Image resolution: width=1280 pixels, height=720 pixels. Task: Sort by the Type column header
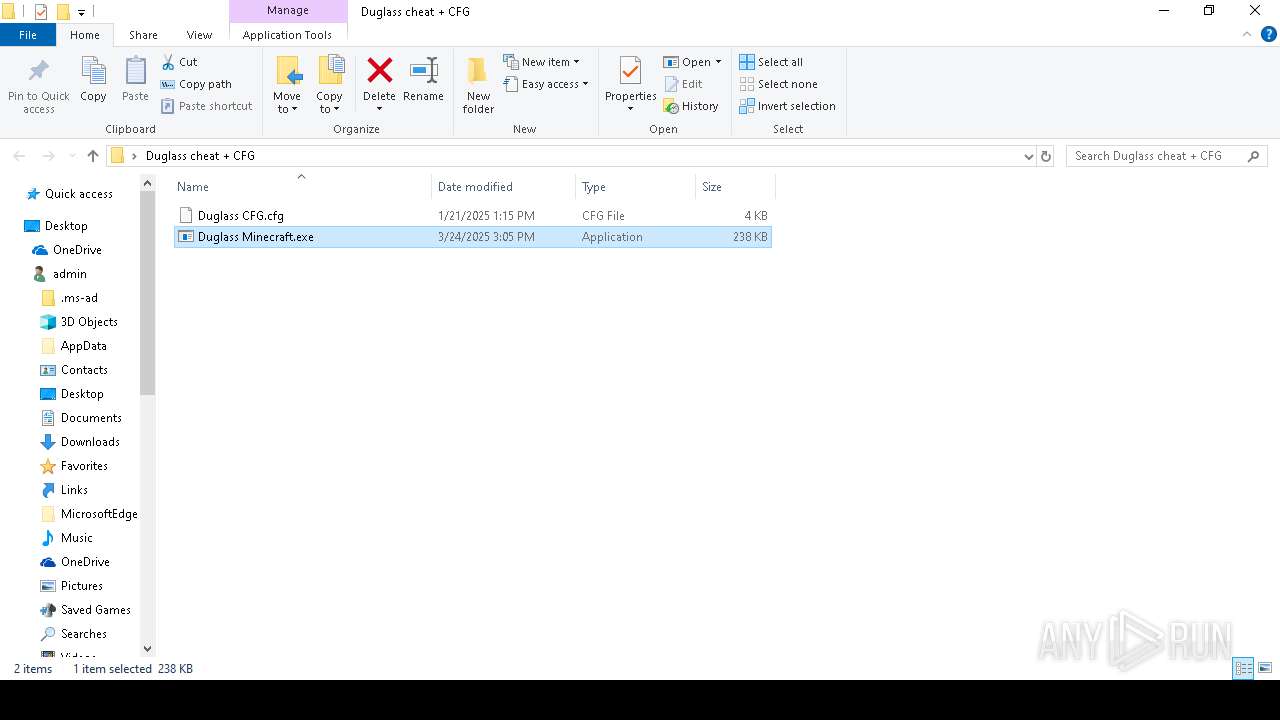point(636,187)
